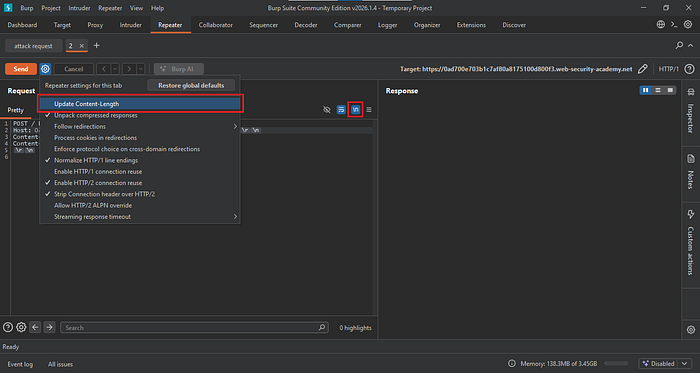This screenshot has height=373, width=700.
Task: Open the Intruder menu in menu bar
Action: point(79,8)
